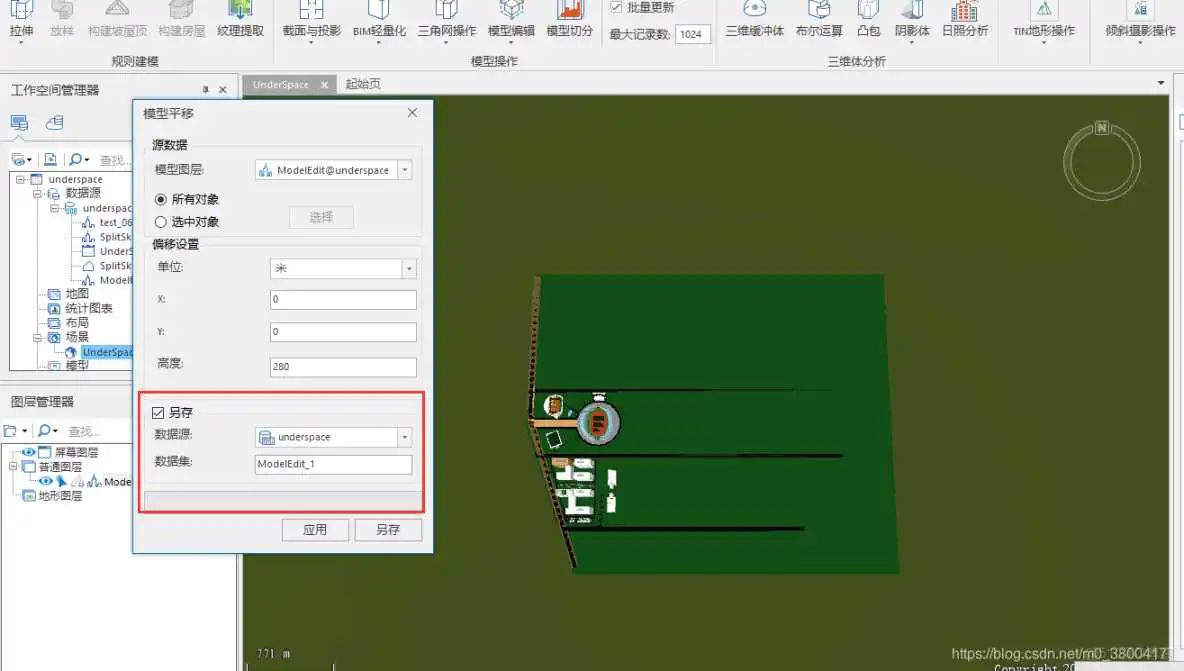Image resolution: width=1184 pixels, height=671 pixels.
Task: Switch to the 起始页 tab
Action: (x=362, y=84)
